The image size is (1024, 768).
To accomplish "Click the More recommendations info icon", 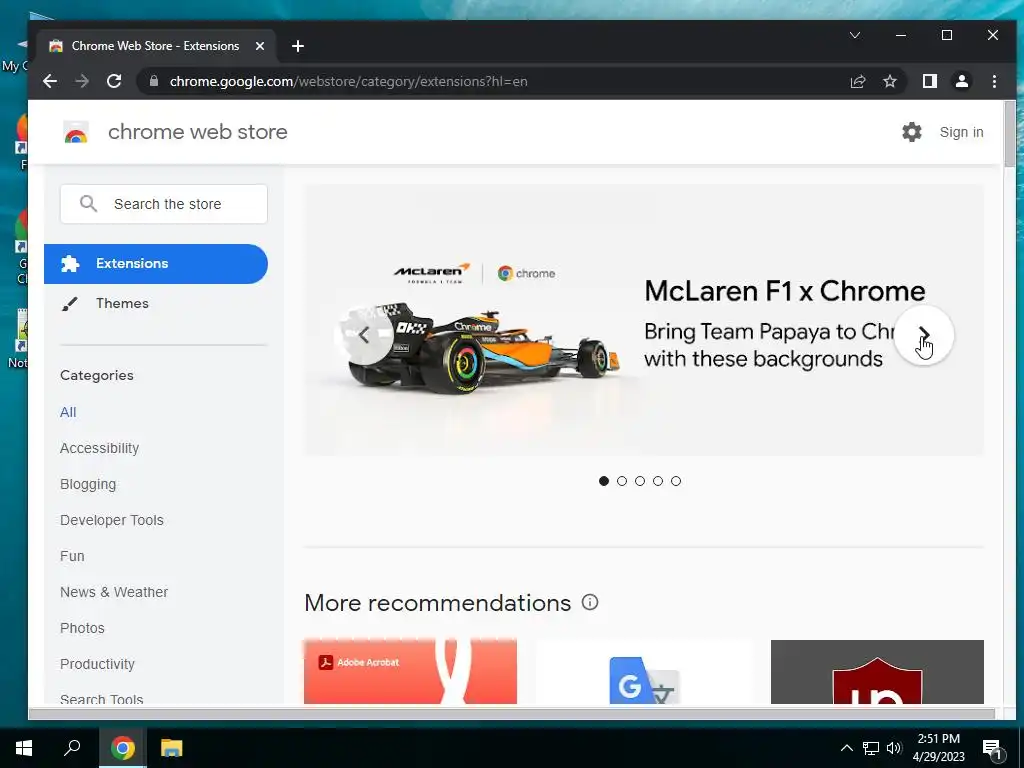I will [x=590, y=602].
